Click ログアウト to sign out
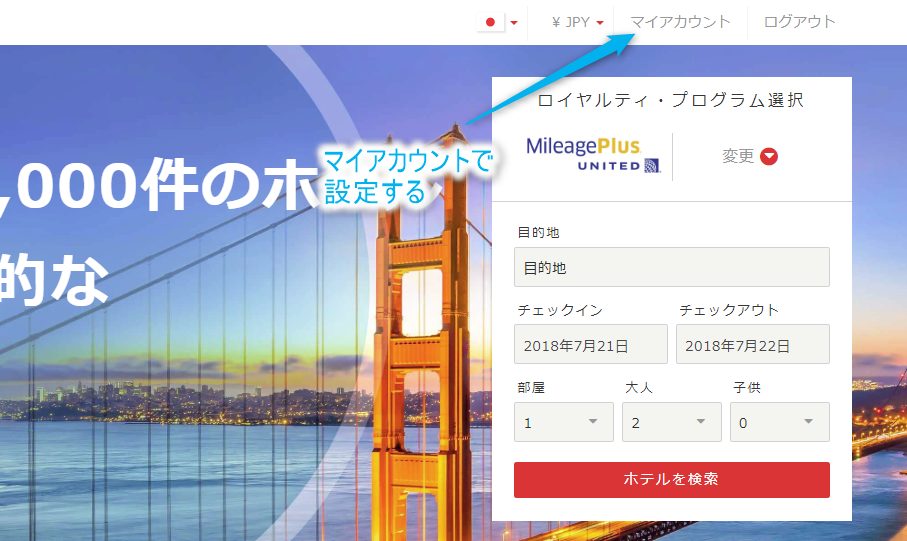 (x=799, y=21)
